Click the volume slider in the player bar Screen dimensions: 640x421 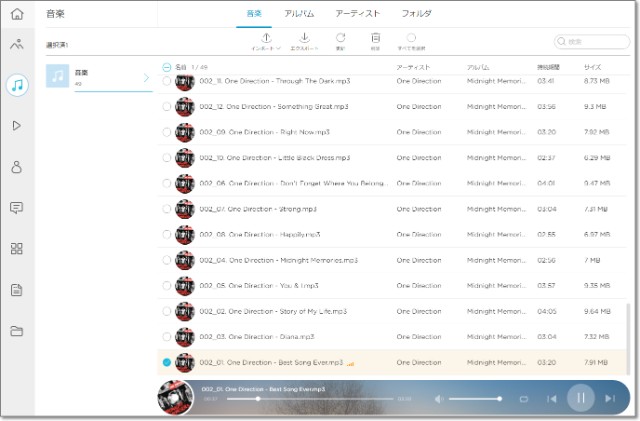[x=475, y=399]
